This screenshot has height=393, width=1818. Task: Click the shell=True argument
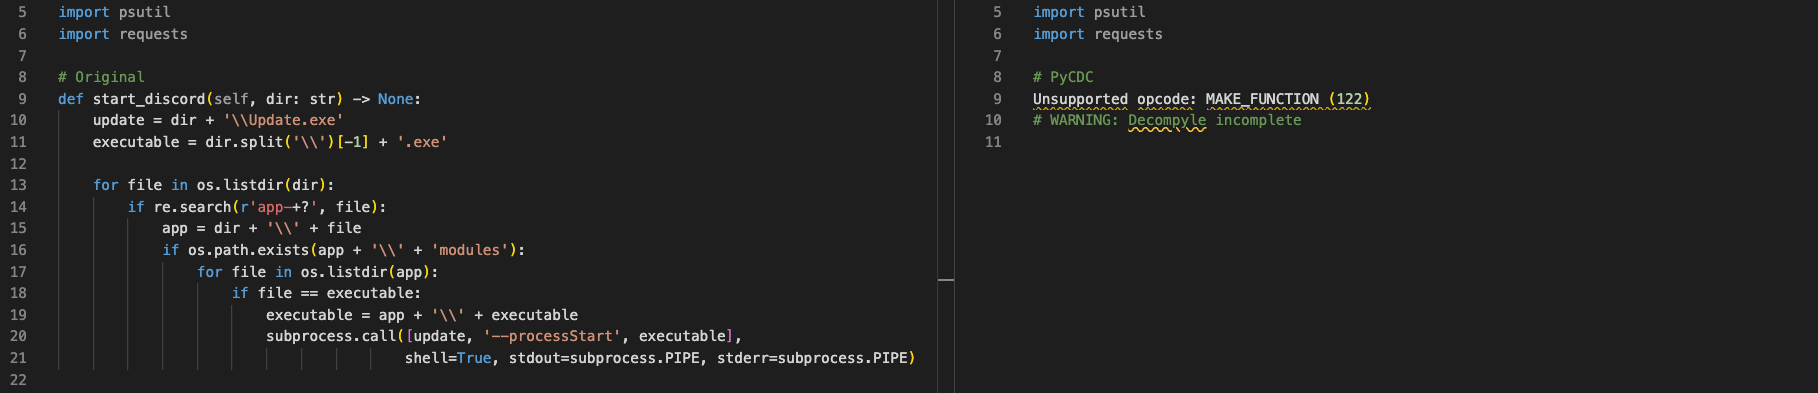448,358
